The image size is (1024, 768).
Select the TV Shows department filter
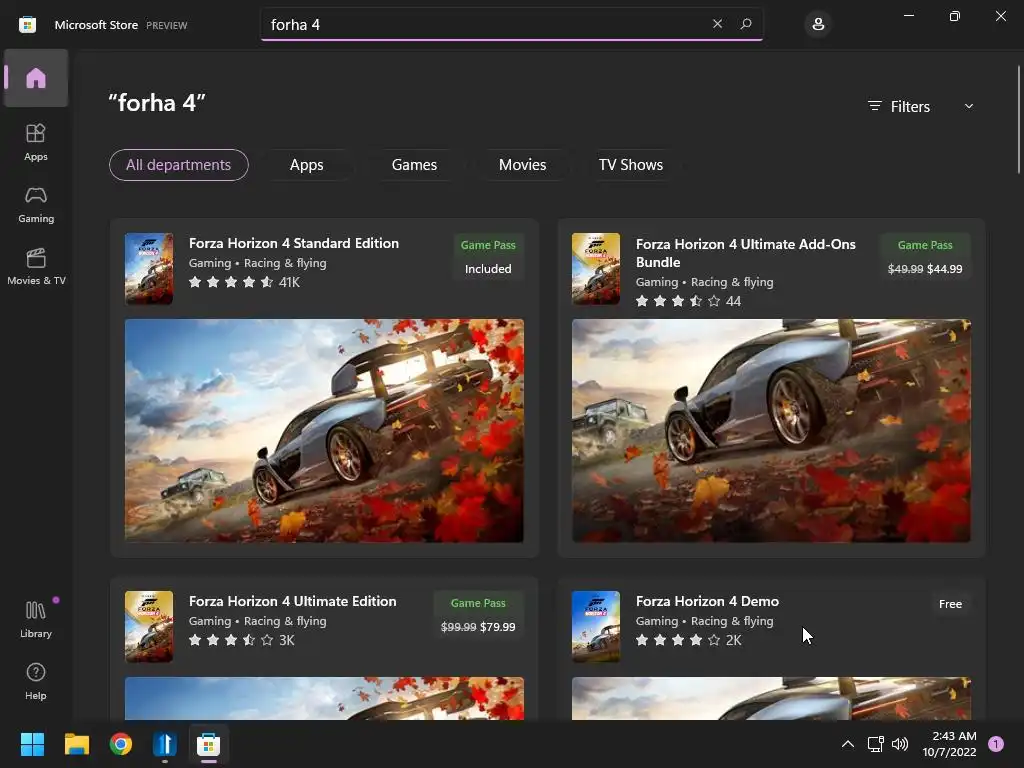pos(631,165)
